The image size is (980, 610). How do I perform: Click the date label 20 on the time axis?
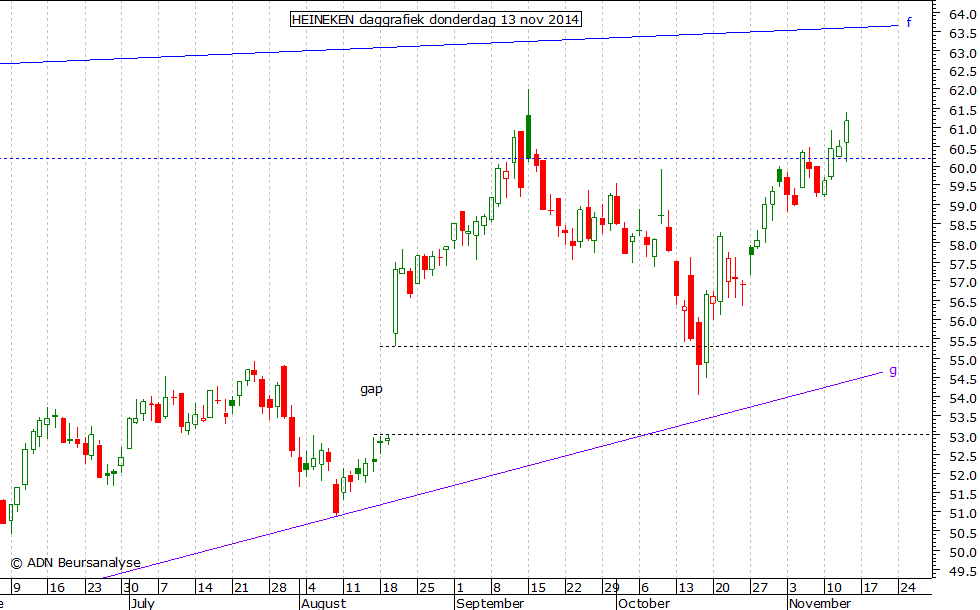[722, 588]
